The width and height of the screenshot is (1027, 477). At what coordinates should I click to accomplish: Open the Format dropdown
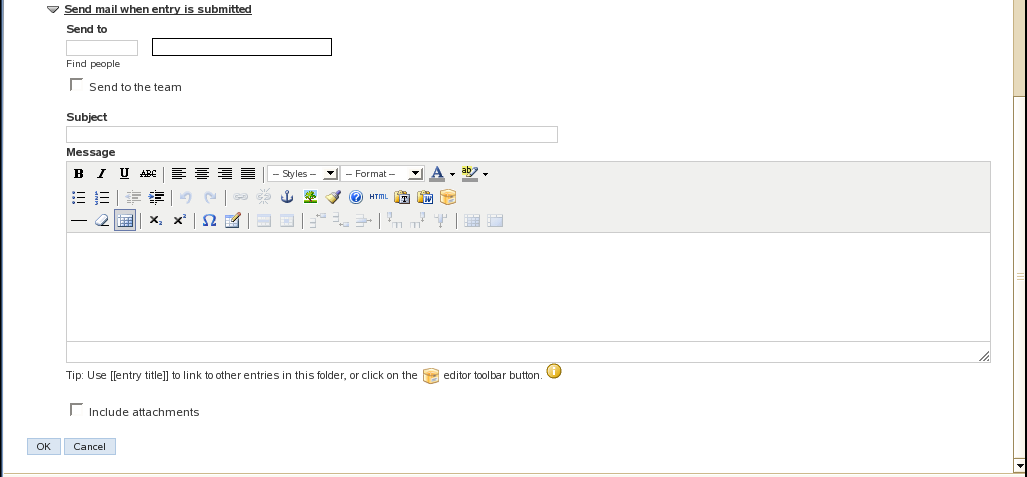pos(383,174)
